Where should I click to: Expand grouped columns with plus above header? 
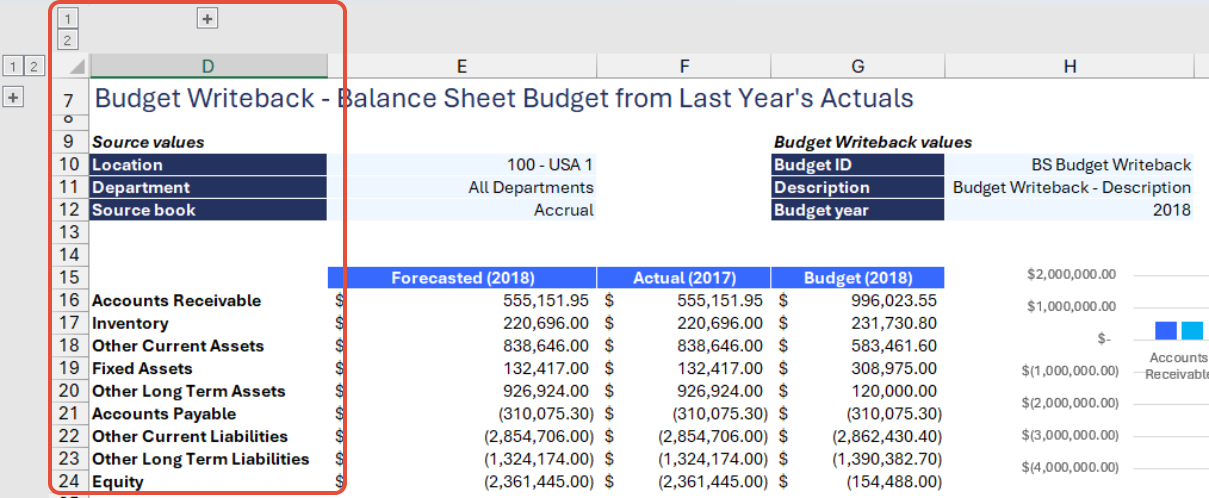click(208, 18)
